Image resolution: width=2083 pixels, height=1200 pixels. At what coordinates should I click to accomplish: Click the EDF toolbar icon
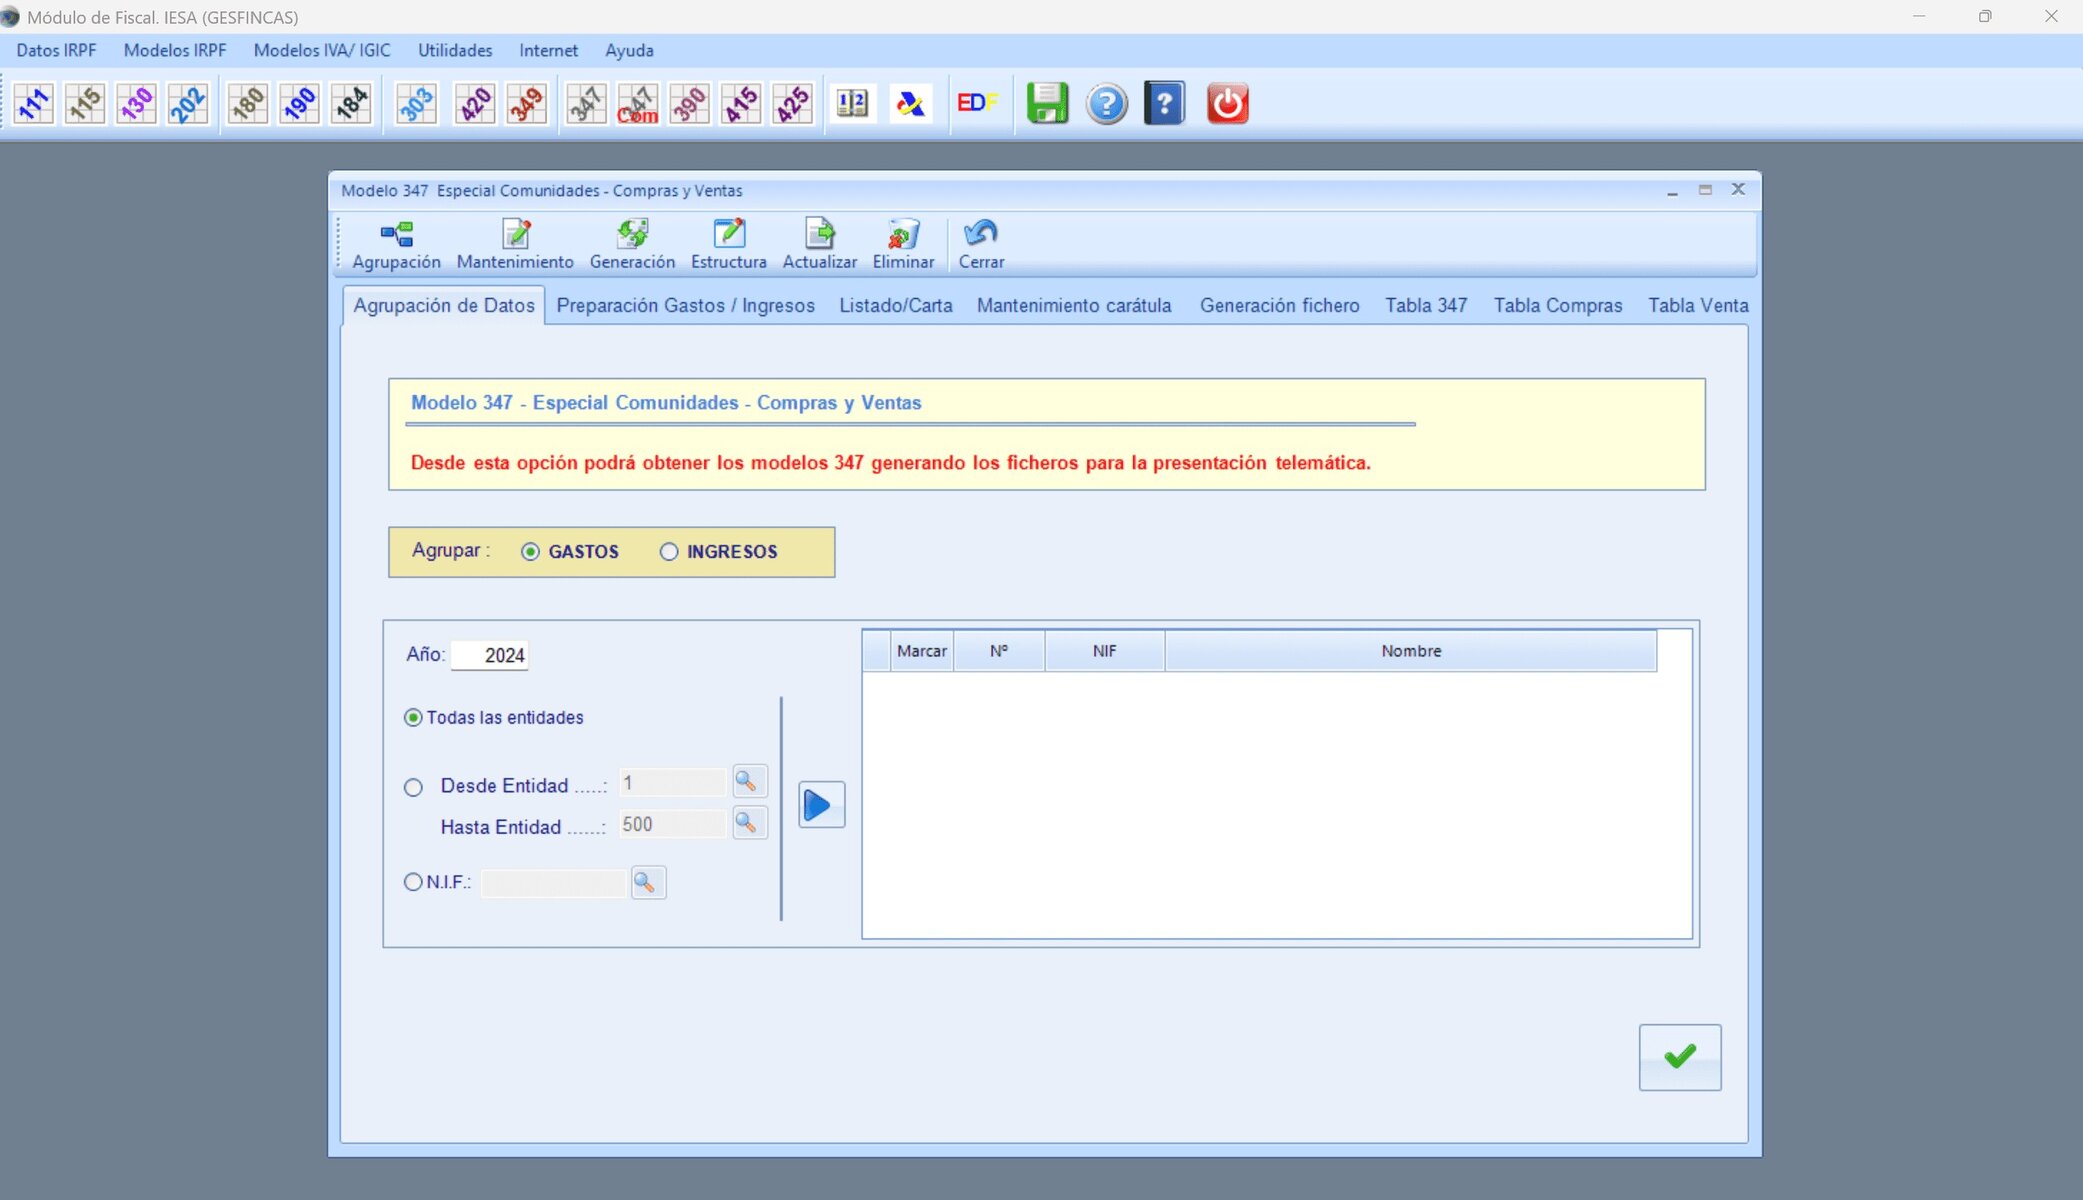976,104
